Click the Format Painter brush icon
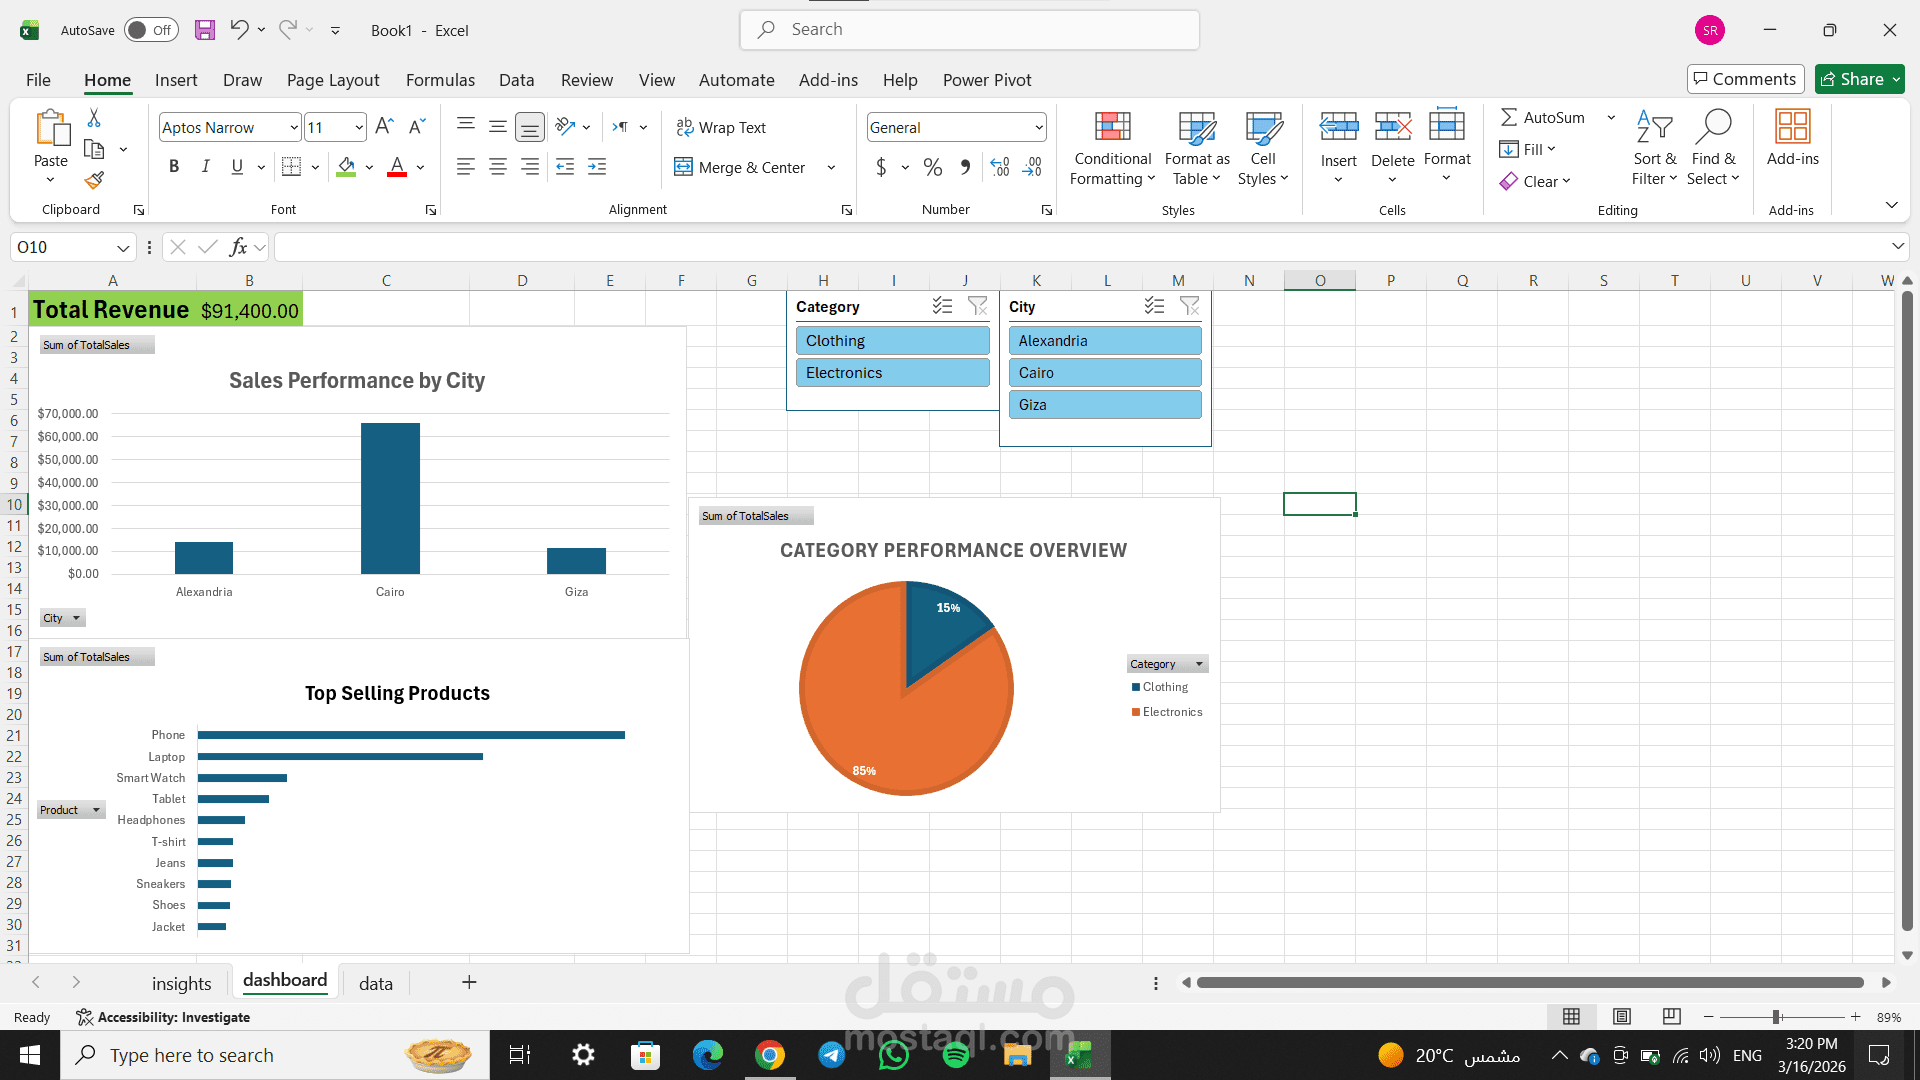 coord(94,180)
